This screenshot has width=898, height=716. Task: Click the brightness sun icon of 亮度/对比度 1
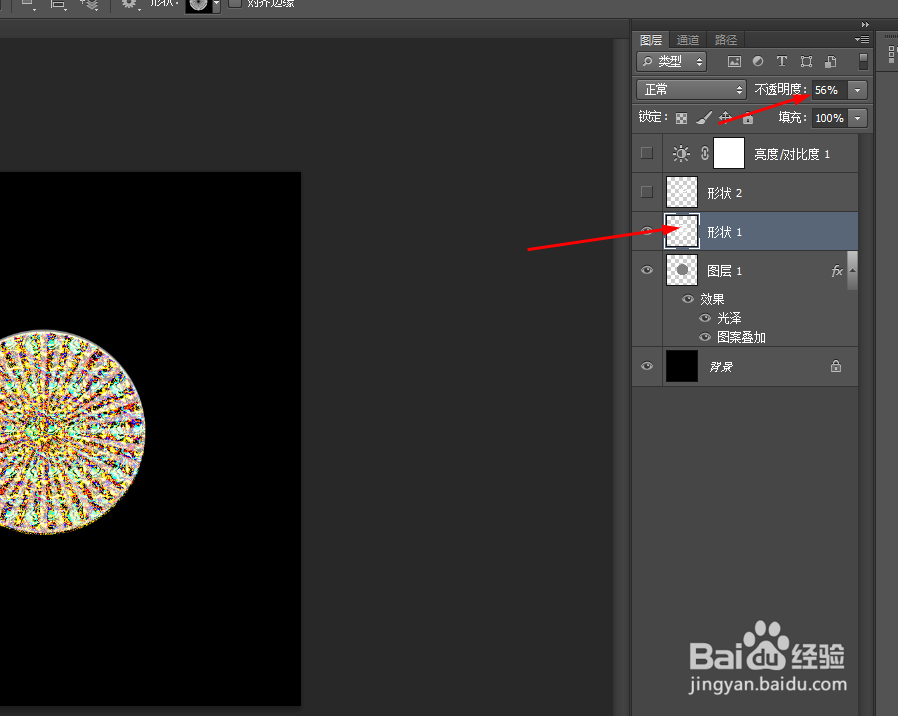(681, 154)
